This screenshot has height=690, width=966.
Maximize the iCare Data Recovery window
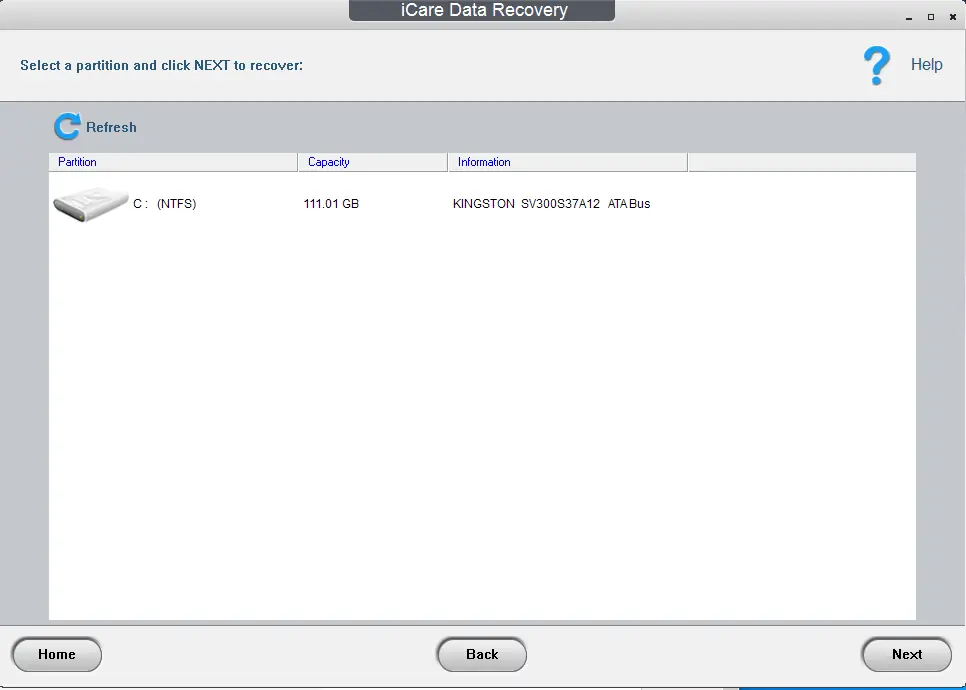point(931,17)
